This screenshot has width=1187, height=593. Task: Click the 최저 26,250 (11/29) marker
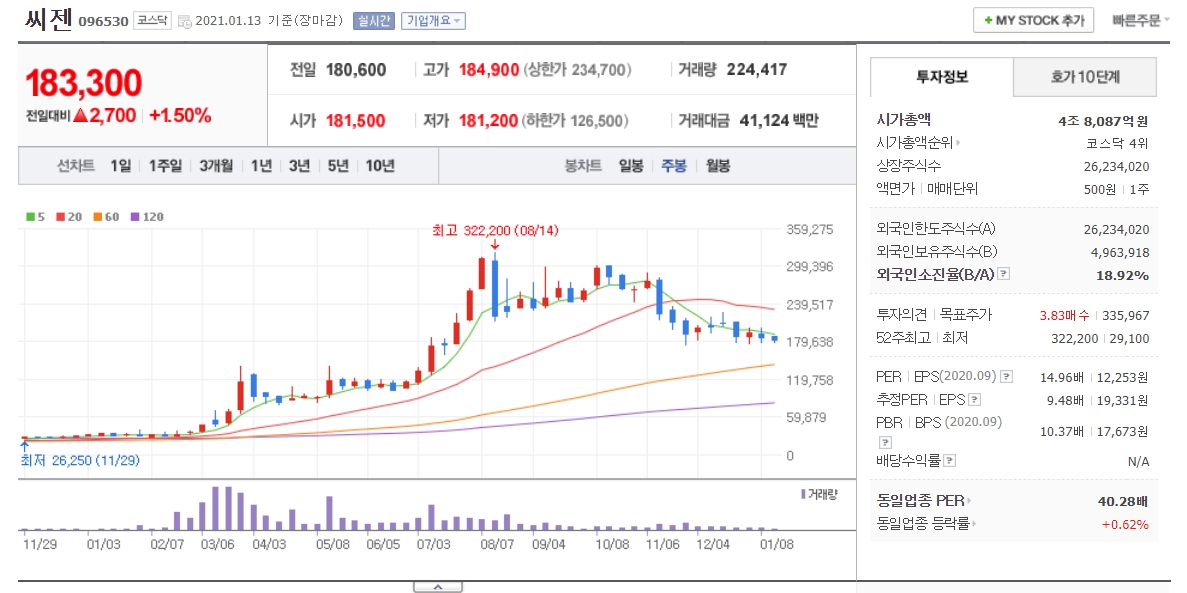[81, 460]
